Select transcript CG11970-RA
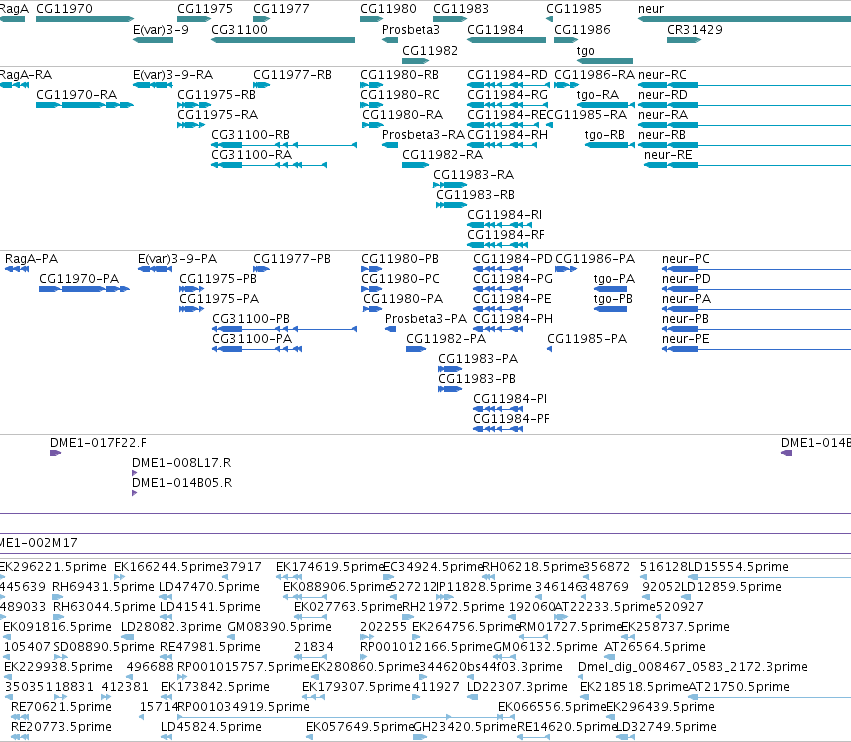851x742 pixels. tap(77, 95)
